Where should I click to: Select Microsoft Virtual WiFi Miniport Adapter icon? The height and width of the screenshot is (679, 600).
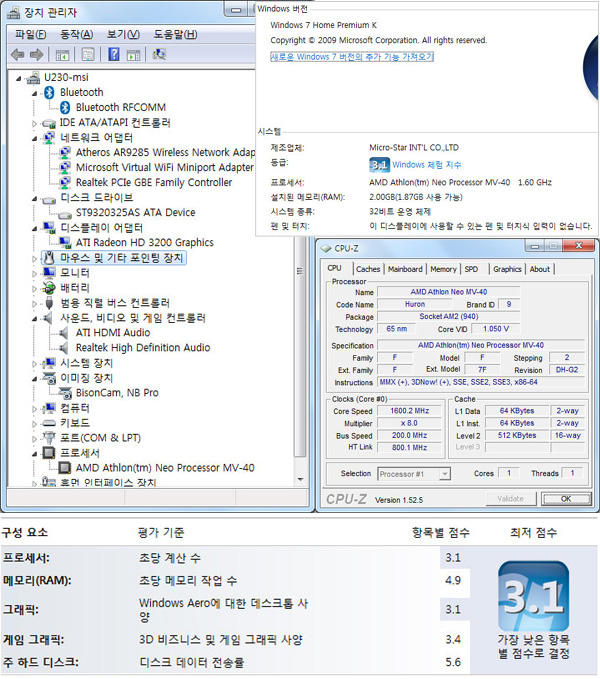[65, 168]
